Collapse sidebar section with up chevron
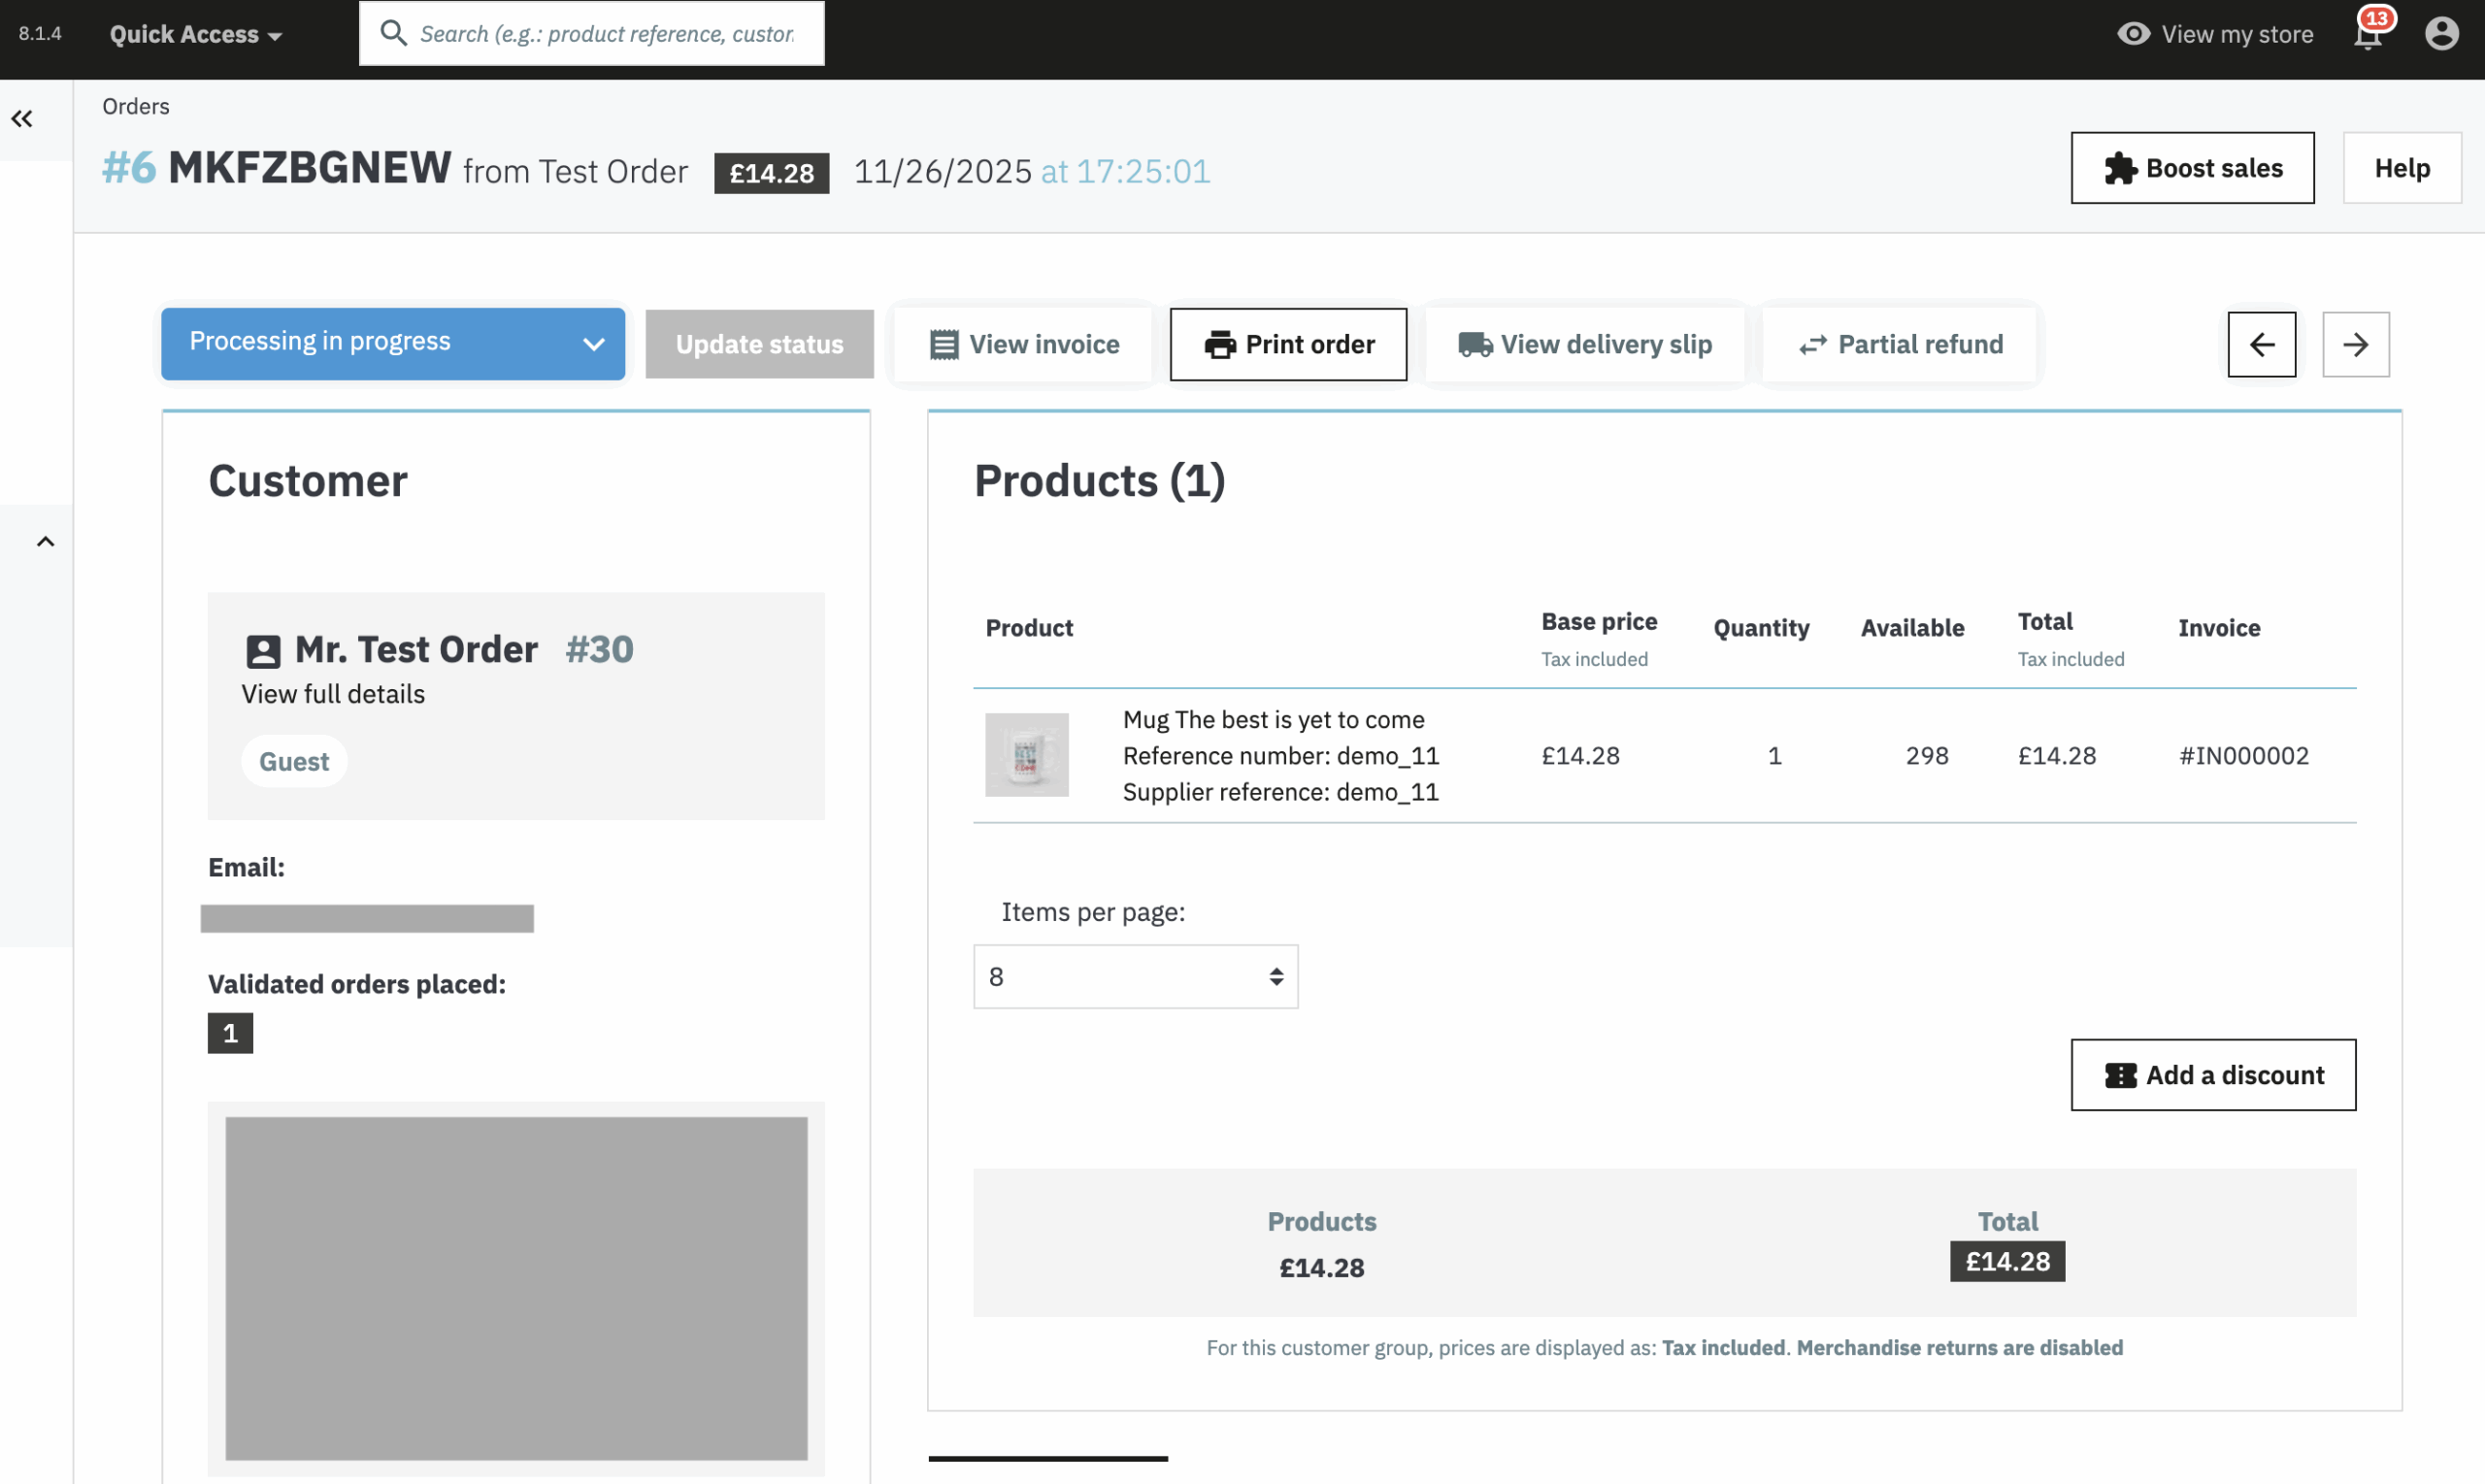This screenshot has width=2485, height=1484. 45,542
